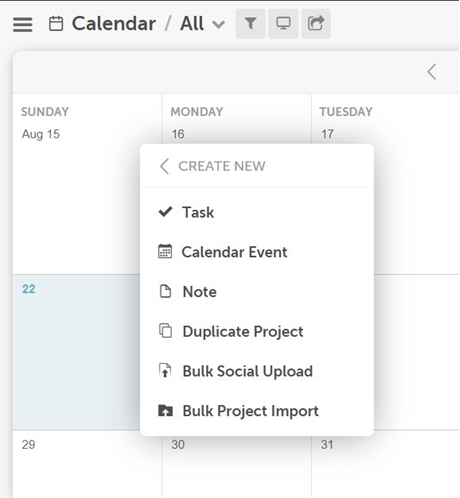
Task: Click the share export icon
Action: pyautogui.click(x=316, y=24)
